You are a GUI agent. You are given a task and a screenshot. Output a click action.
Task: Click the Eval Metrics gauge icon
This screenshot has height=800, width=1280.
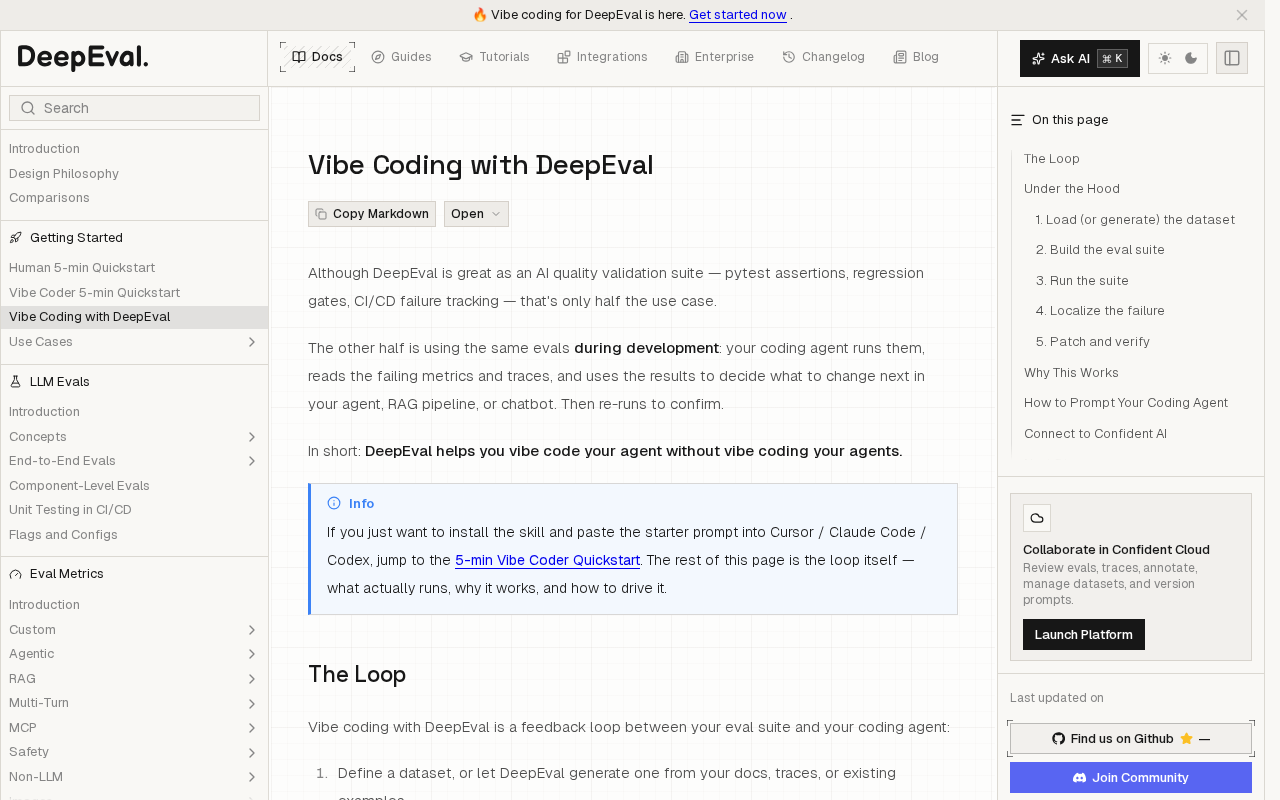16,574
